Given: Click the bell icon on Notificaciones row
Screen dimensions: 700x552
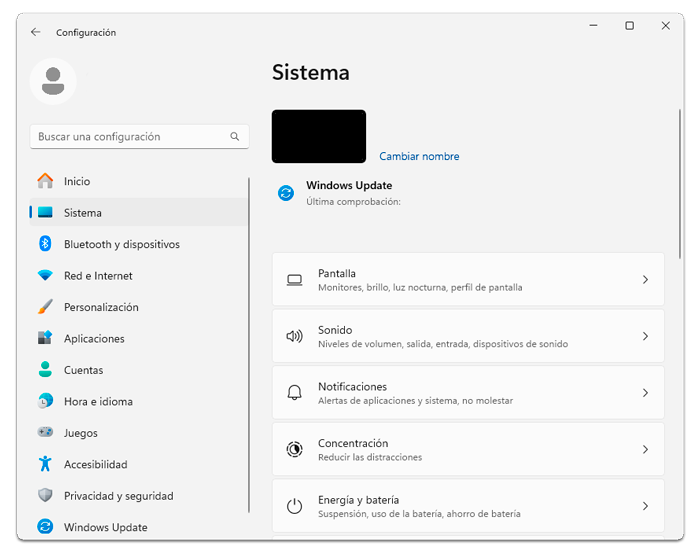Looking at the screenshot, I should [x=295, y=393].
